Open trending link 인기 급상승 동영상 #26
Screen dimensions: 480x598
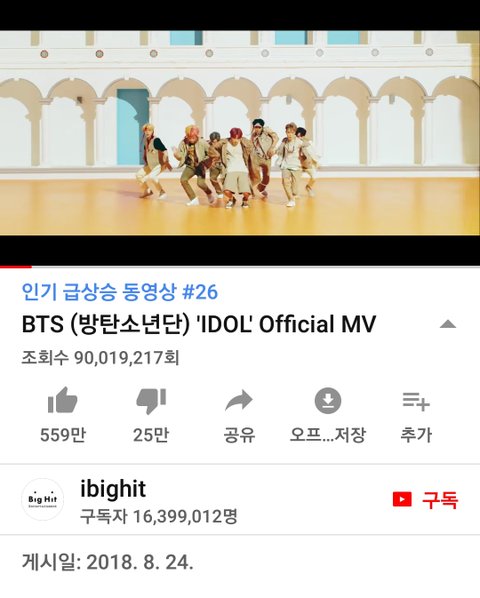120,292
